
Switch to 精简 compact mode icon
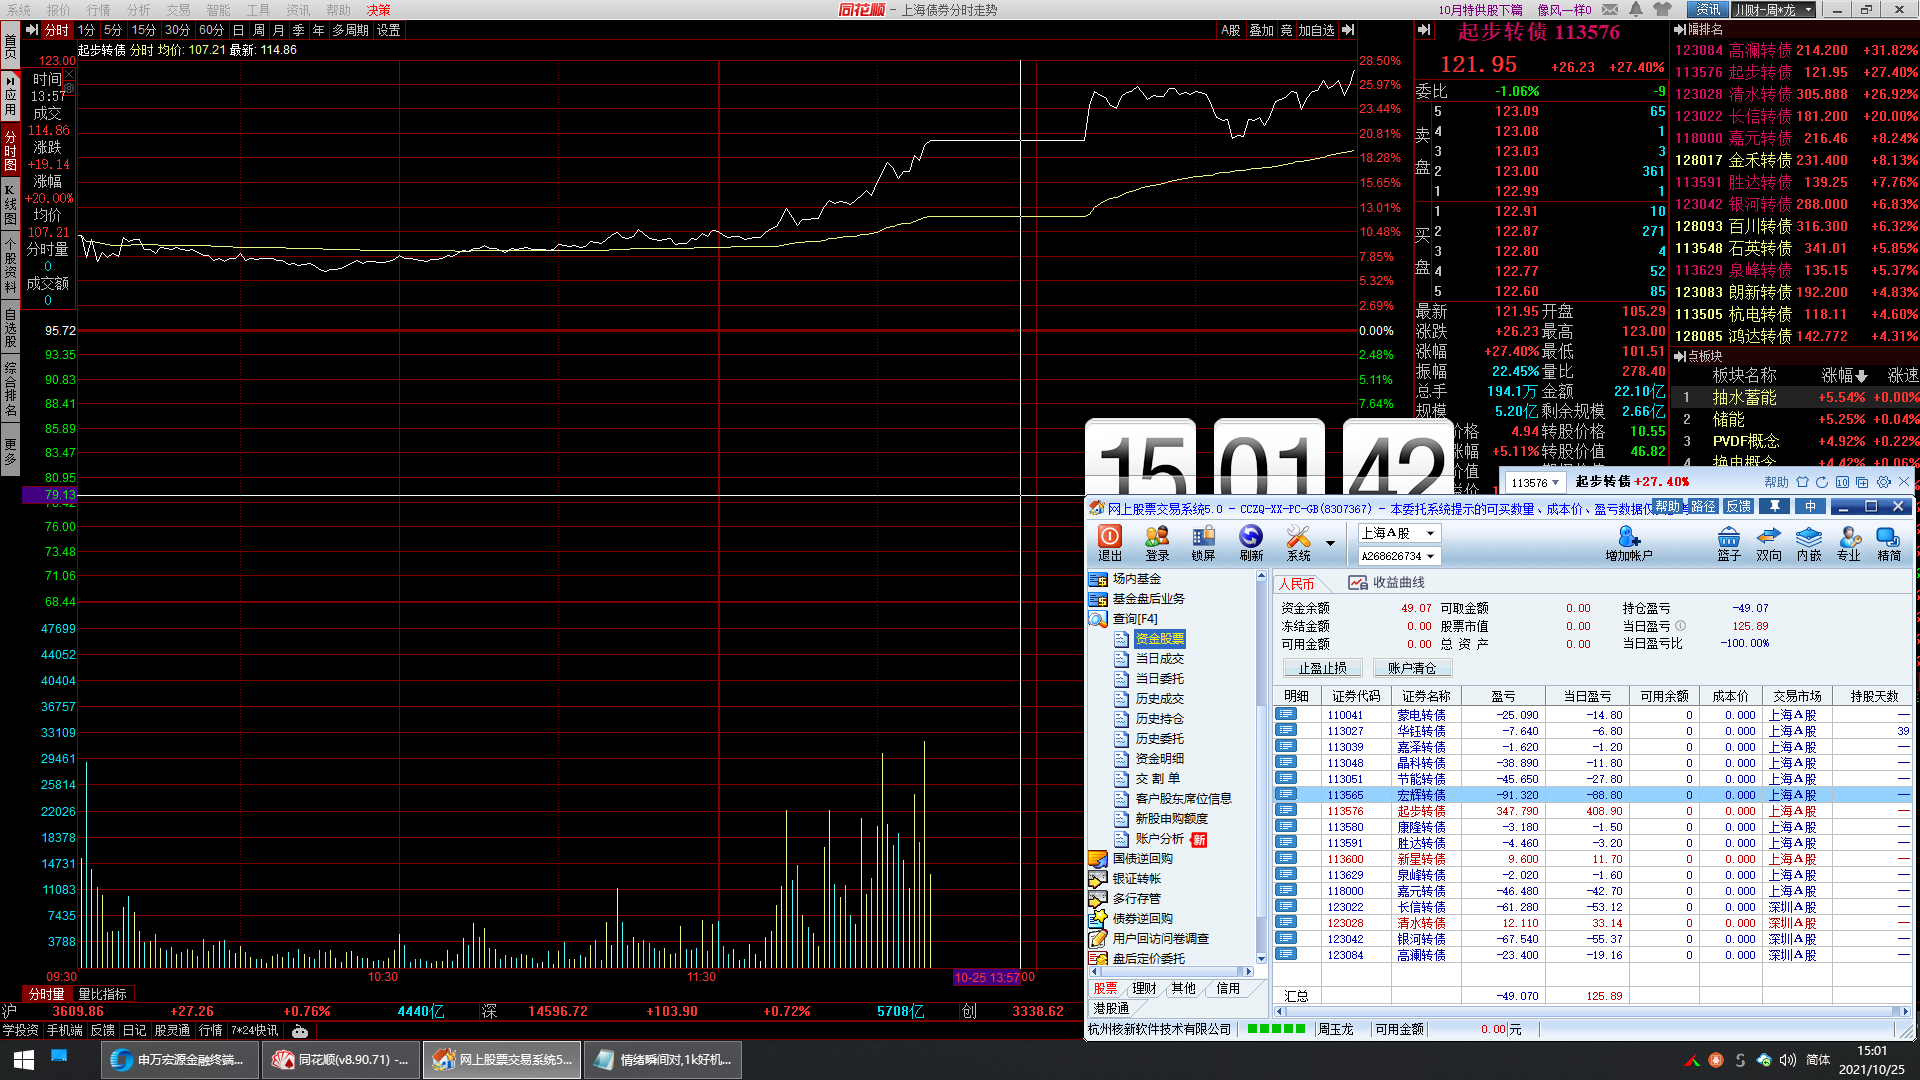coord(1889,543)
